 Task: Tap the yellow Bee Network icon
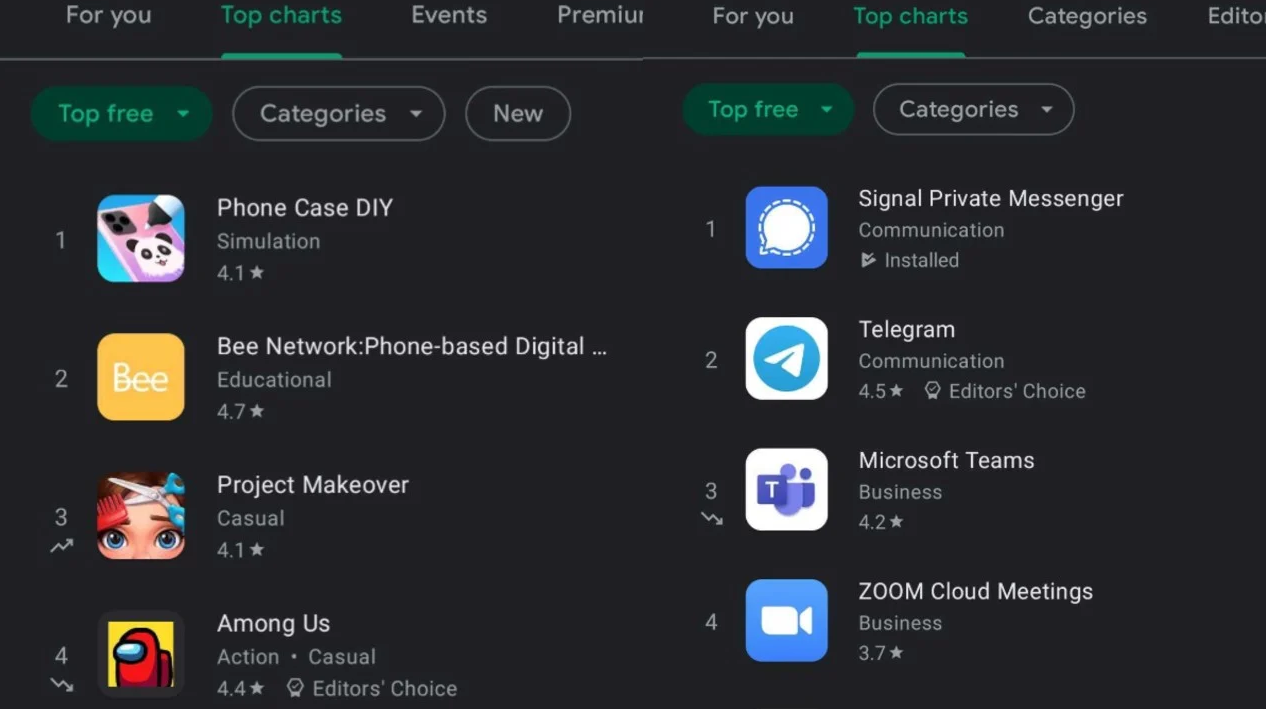(x=140, y=377)
